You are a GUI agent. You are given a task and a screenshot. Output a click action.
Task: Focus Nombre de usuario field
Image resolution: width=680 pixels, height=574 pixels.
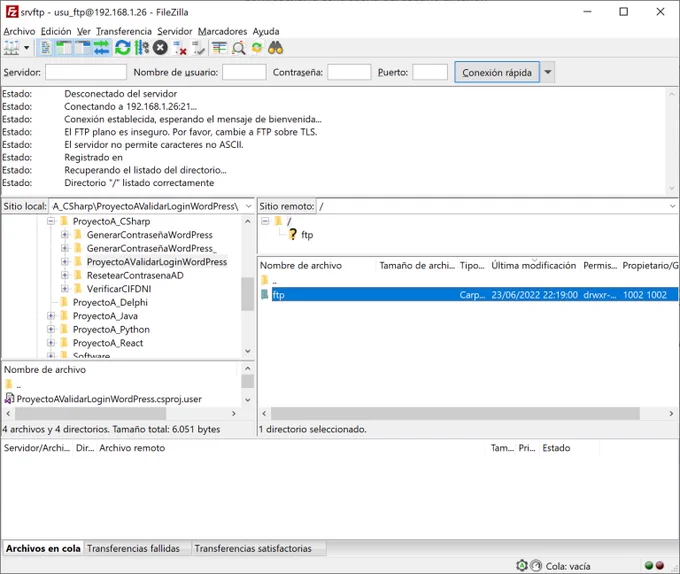pos(244,72)
